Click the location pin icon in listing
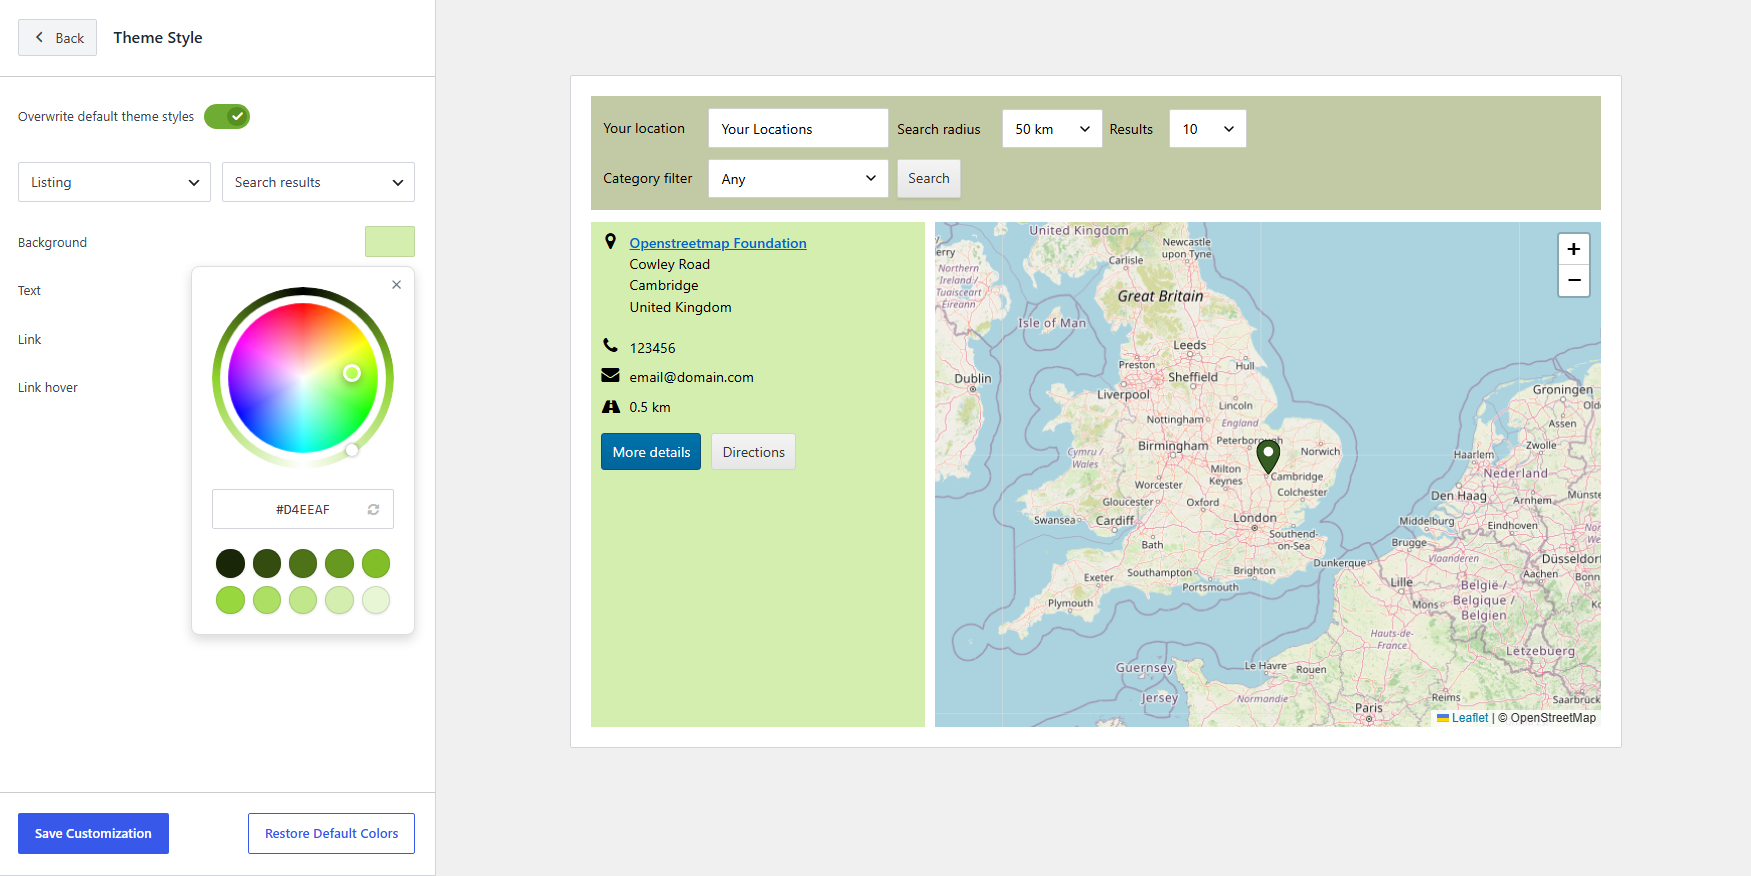Viewport: 1751px width, 876px height. click(x=610, y=241)
